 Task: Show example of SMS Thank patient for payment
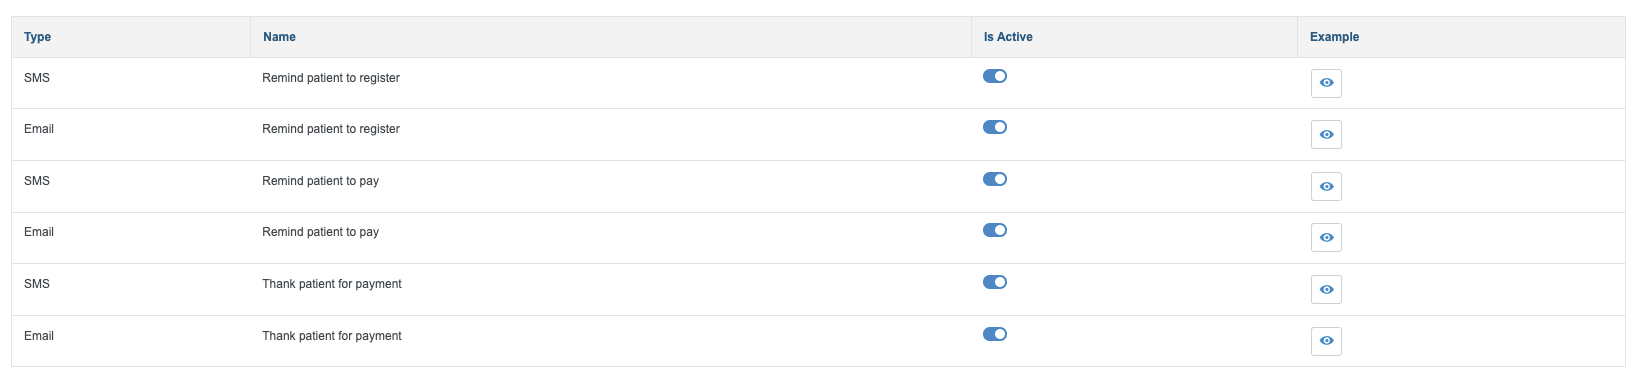1326,290
